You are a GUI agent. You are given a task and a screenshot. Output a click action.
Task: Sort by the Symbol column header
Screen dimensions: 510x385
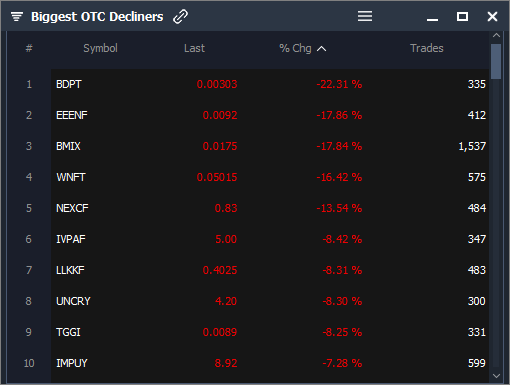(100, 48)
